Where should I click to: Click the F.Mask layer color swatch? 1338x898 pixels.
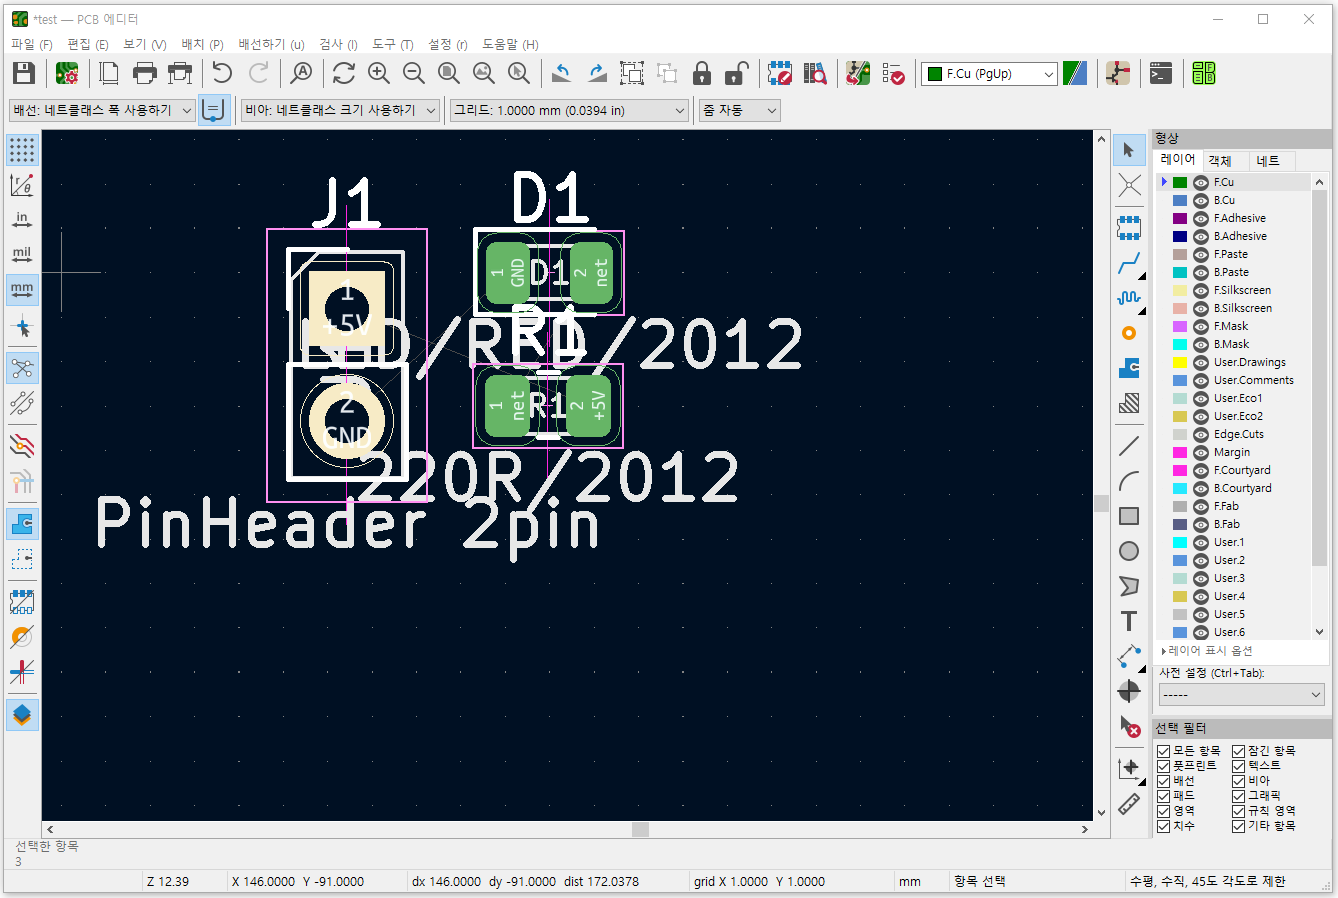[x=1180, y=326]
